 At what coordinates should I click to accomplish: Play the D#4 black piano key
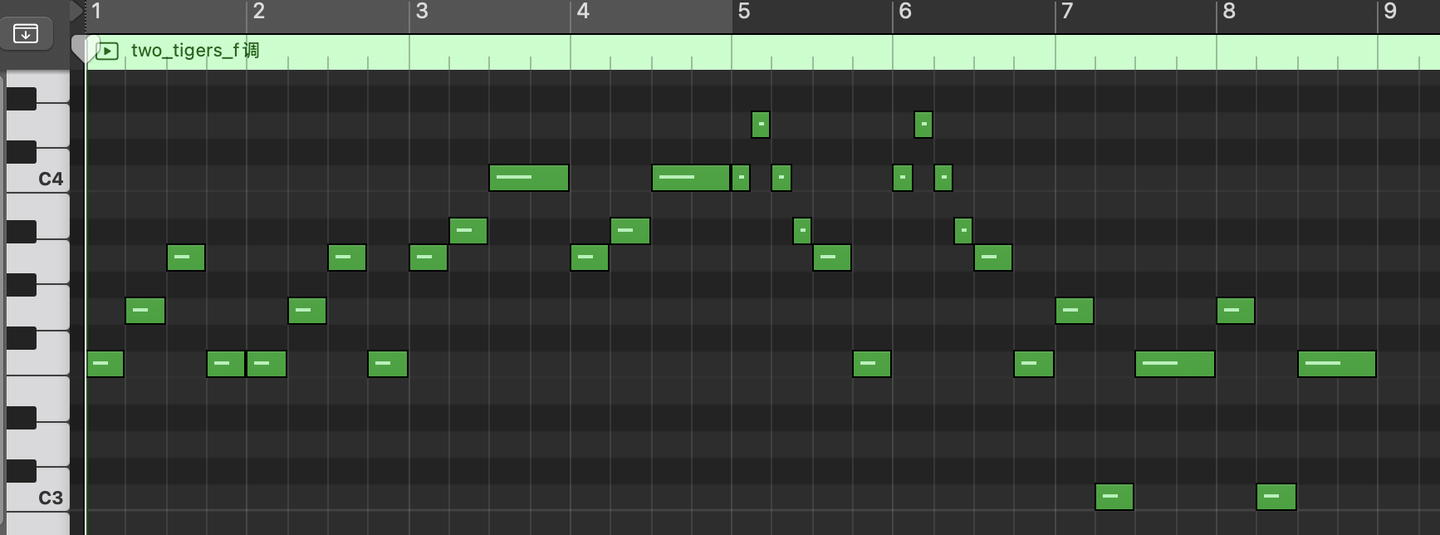(x=21, y=98)
